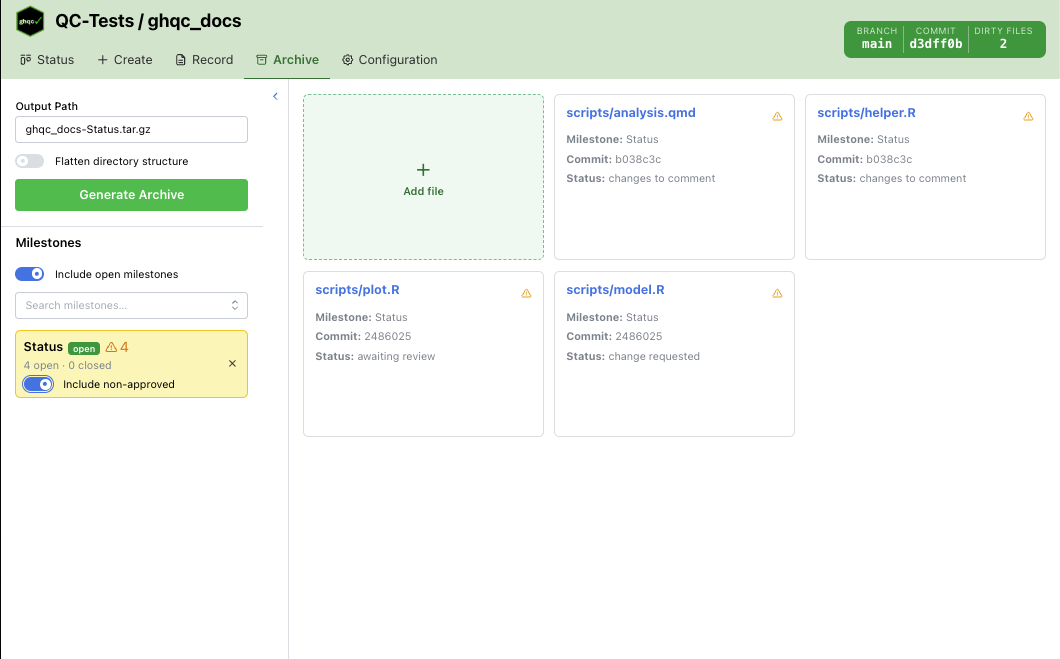Enable Flatten directory structure toggle
This screenshot has width=1060, height=659.
(30, 161)
